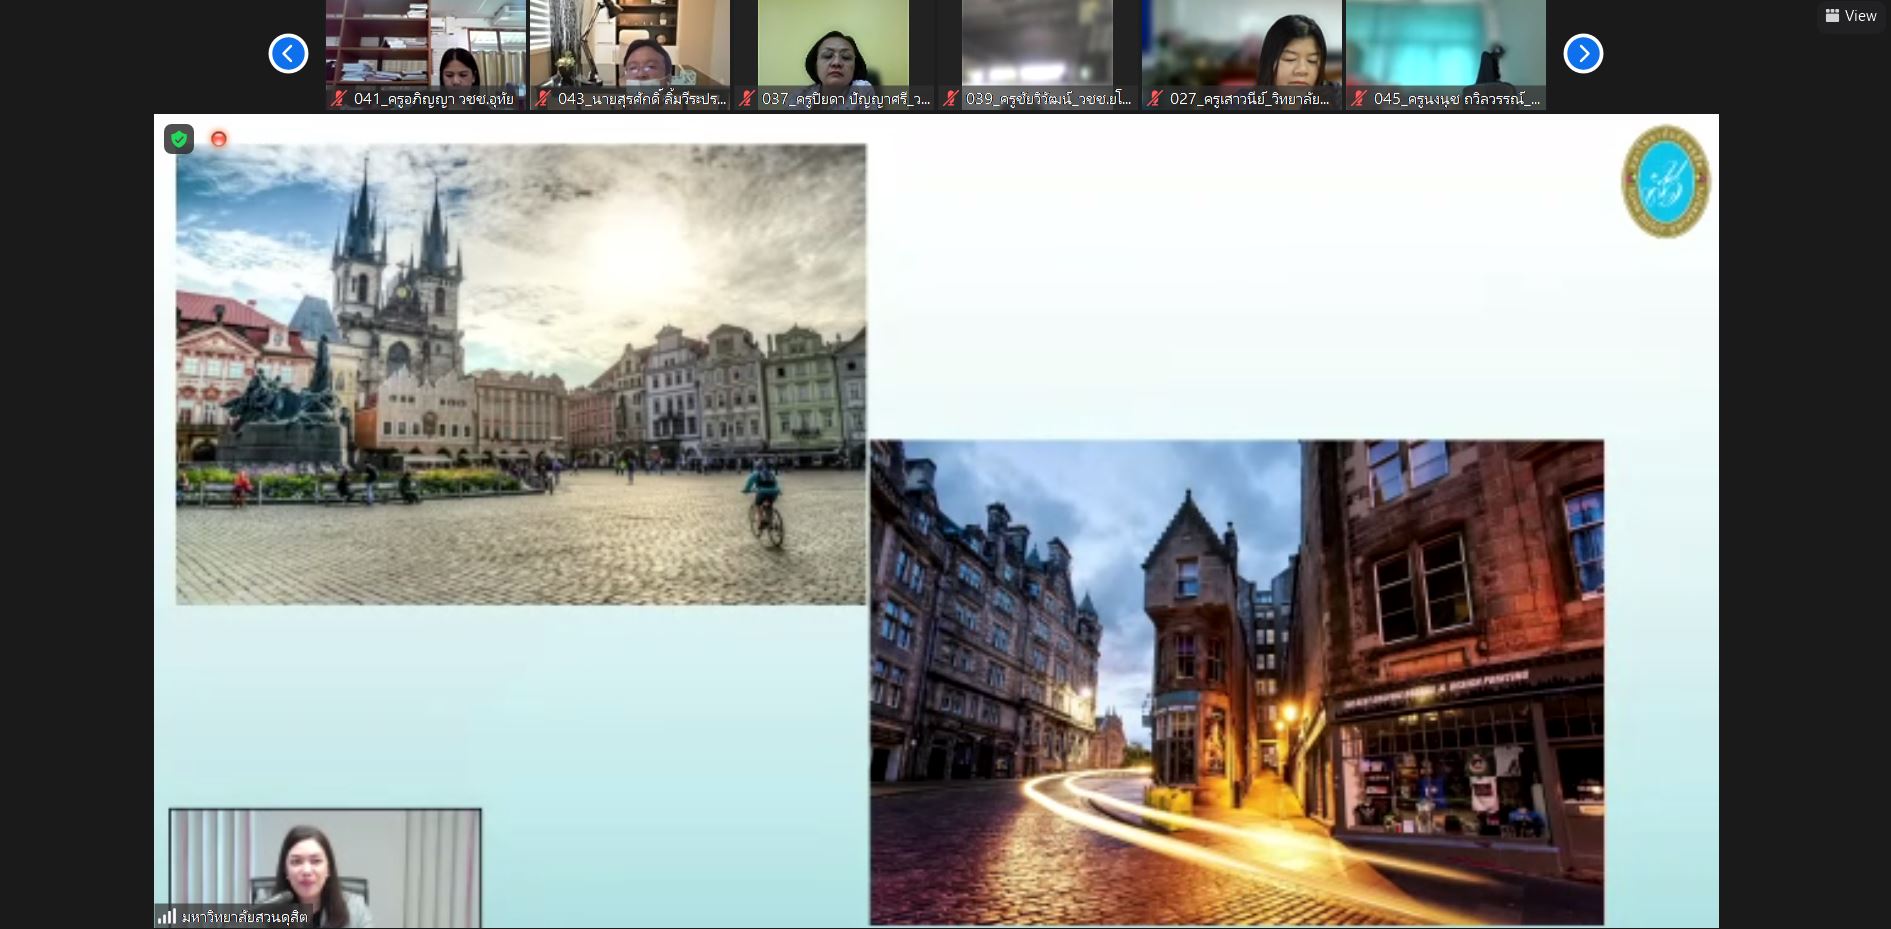
Task: Select participant 043's video thumbnail
Action: [630, 44]
